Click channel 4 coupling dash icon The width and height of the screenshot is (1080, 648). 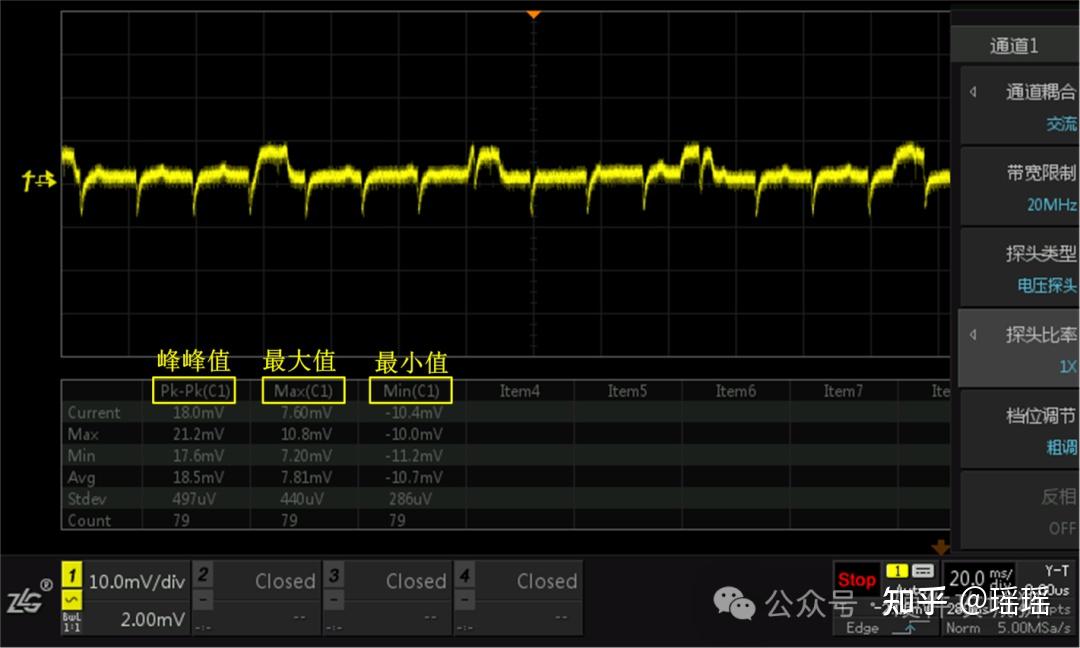coord(464,600)
